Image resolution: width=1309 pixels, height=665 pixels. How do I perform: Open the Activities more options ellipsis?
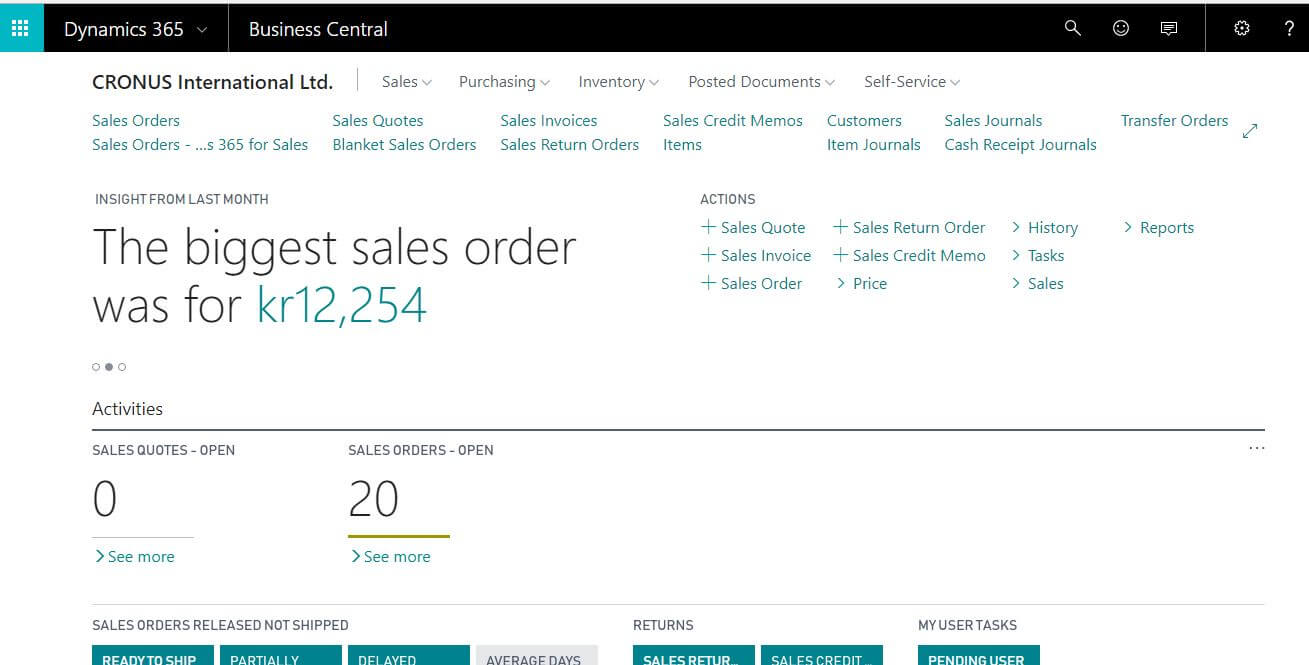tap(1257, 449)
